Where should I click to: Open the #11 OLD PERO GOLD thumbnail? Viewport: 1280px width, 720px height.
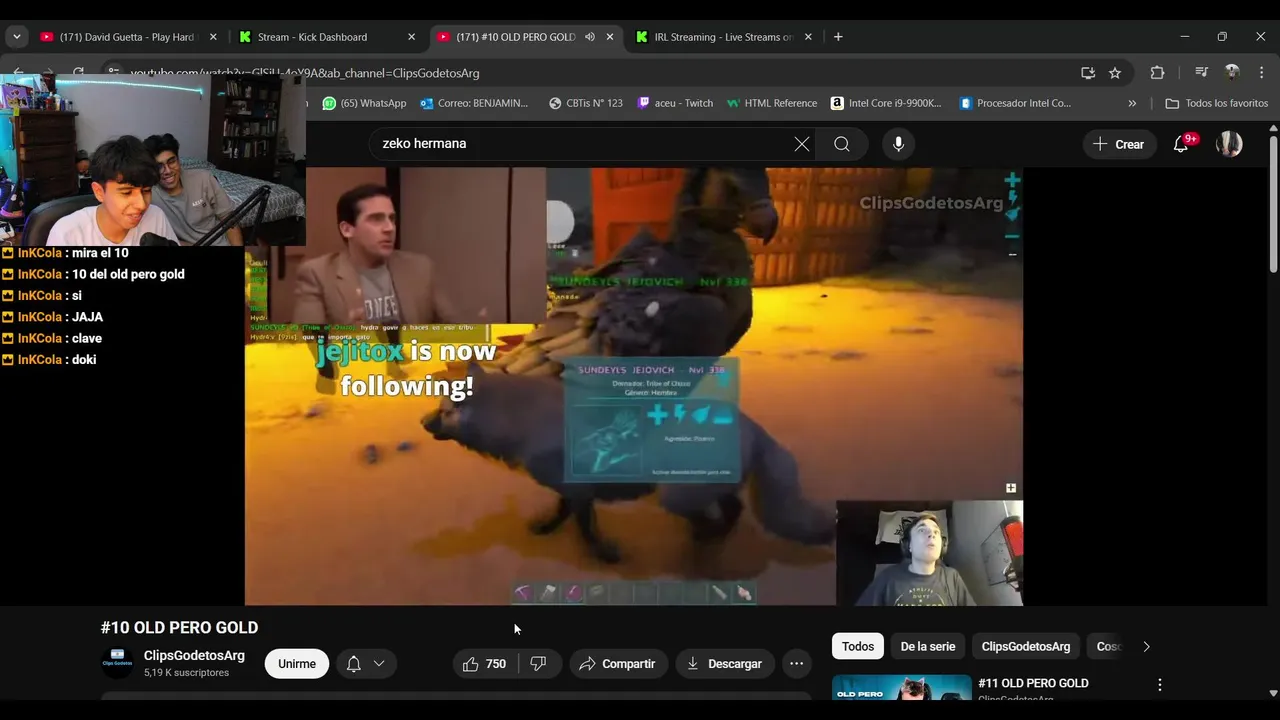[x=902, y=688]
